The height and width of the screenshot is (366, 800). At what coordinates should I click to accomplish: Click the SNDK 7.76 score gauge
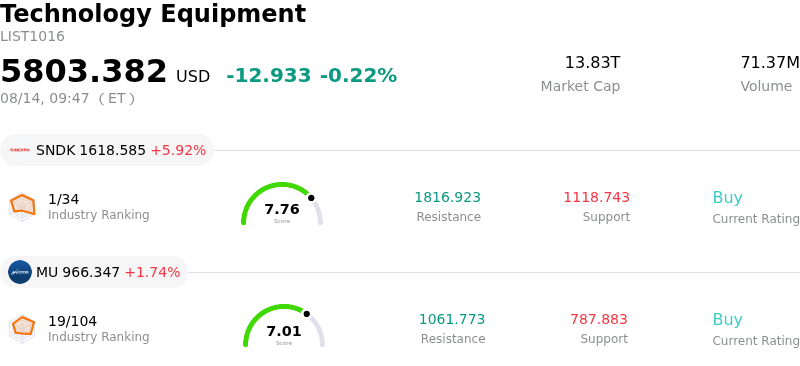[x=282, y=203]
